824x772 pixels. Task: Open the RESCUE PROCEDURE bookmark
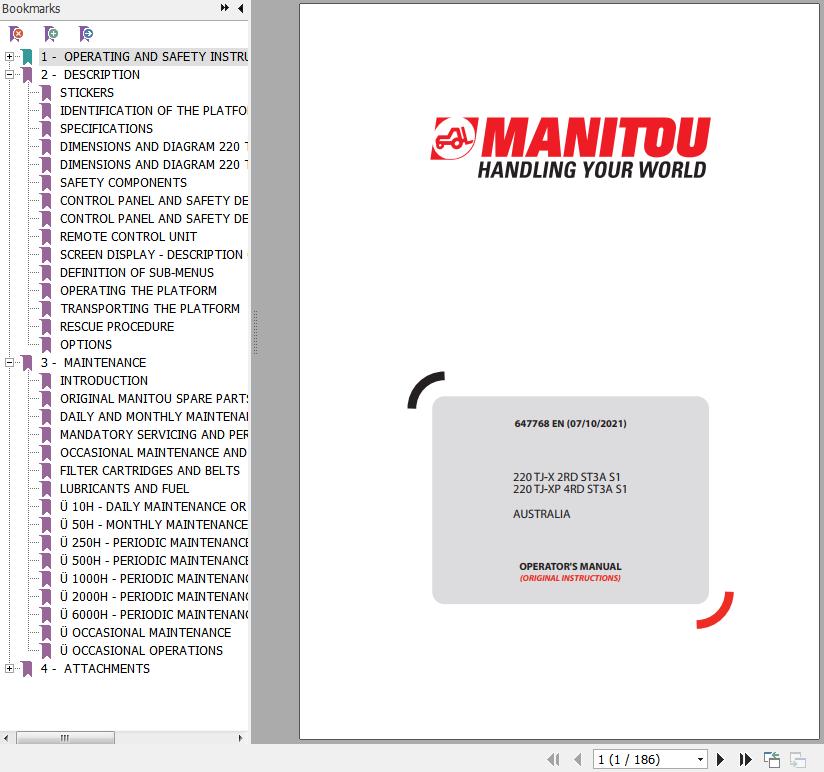coord(117,326)
